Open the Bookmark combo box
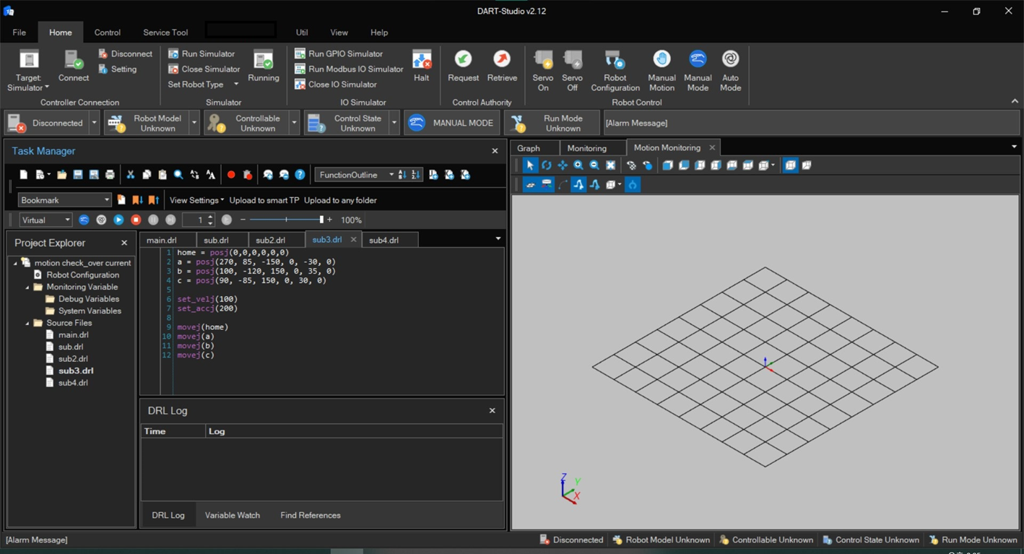Image resolution: width=1024 pixels, height=554 pixels. [64, 200]
